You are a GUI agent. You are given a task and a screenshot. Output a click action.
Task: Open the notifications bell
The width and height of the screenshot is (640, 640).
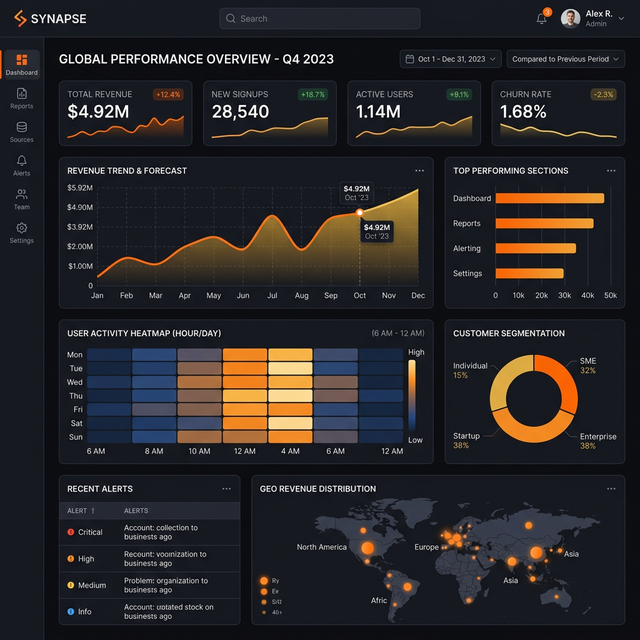click(x=541, y=18)
